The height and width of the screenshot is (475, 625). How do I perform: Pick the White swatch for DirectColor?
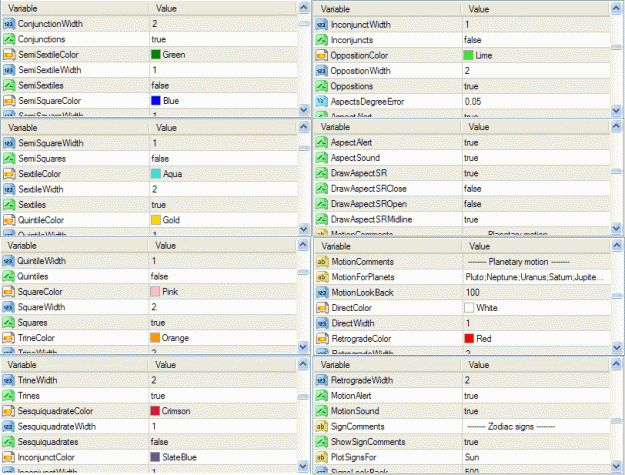click(469, 308)
